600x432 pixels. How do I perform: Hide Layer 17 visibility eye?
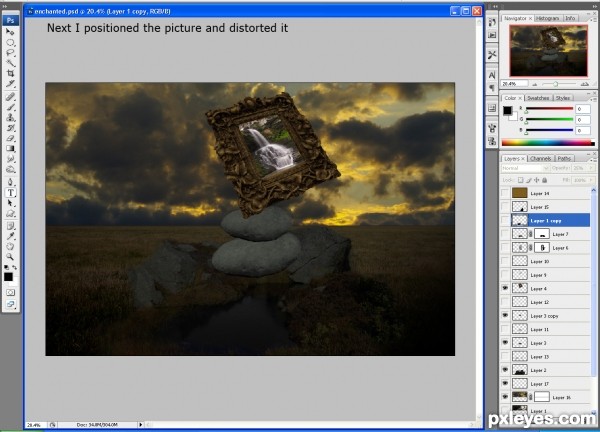[x=505, y=383]
